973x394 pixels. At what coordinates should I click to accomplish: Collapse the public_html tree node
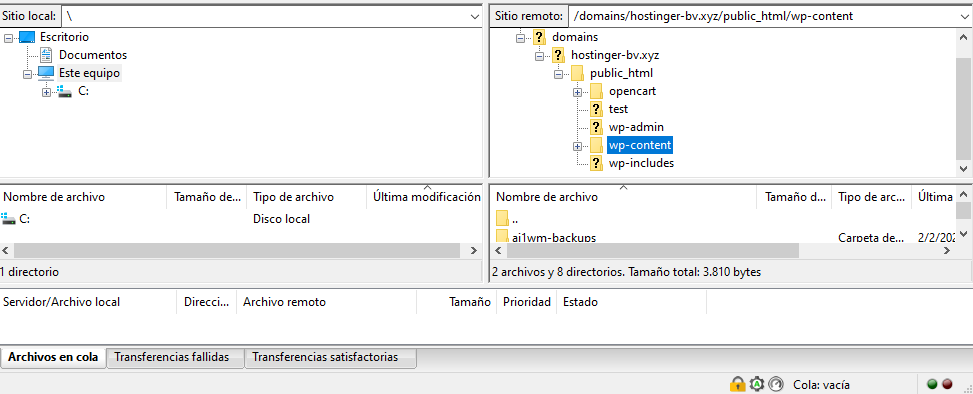point(558,74)
